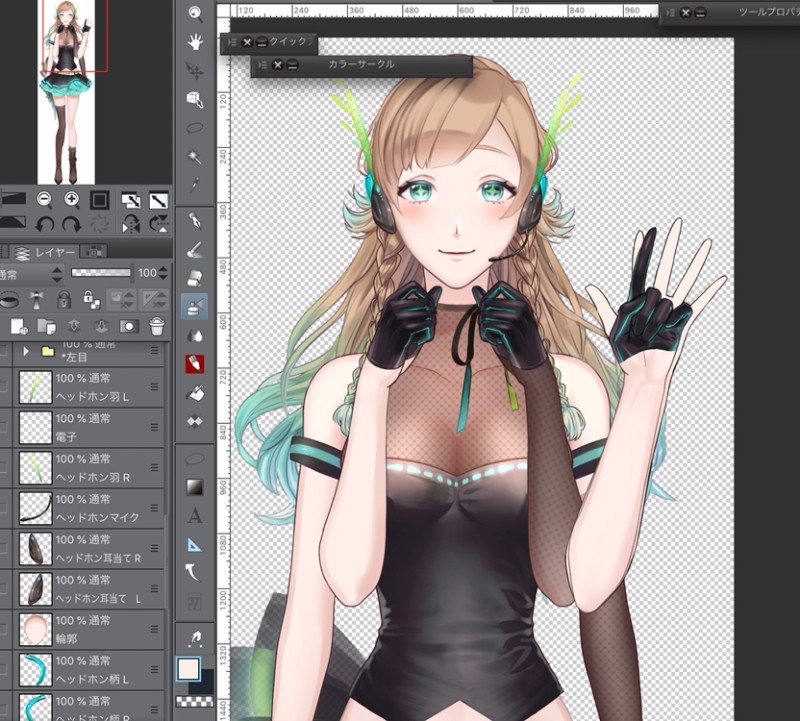Select the Text tool

[x=194, y=516]
